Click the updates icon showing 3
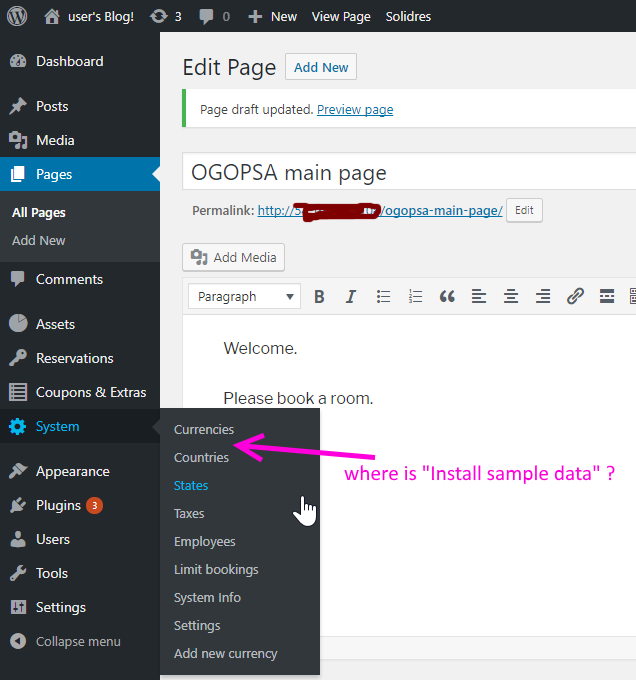 (165, 16)
